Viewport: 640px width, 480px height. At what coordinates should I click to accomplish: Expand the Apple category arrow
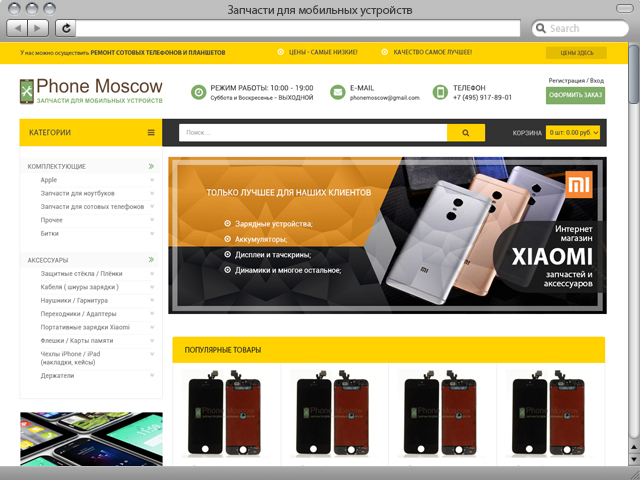point(152,180)
